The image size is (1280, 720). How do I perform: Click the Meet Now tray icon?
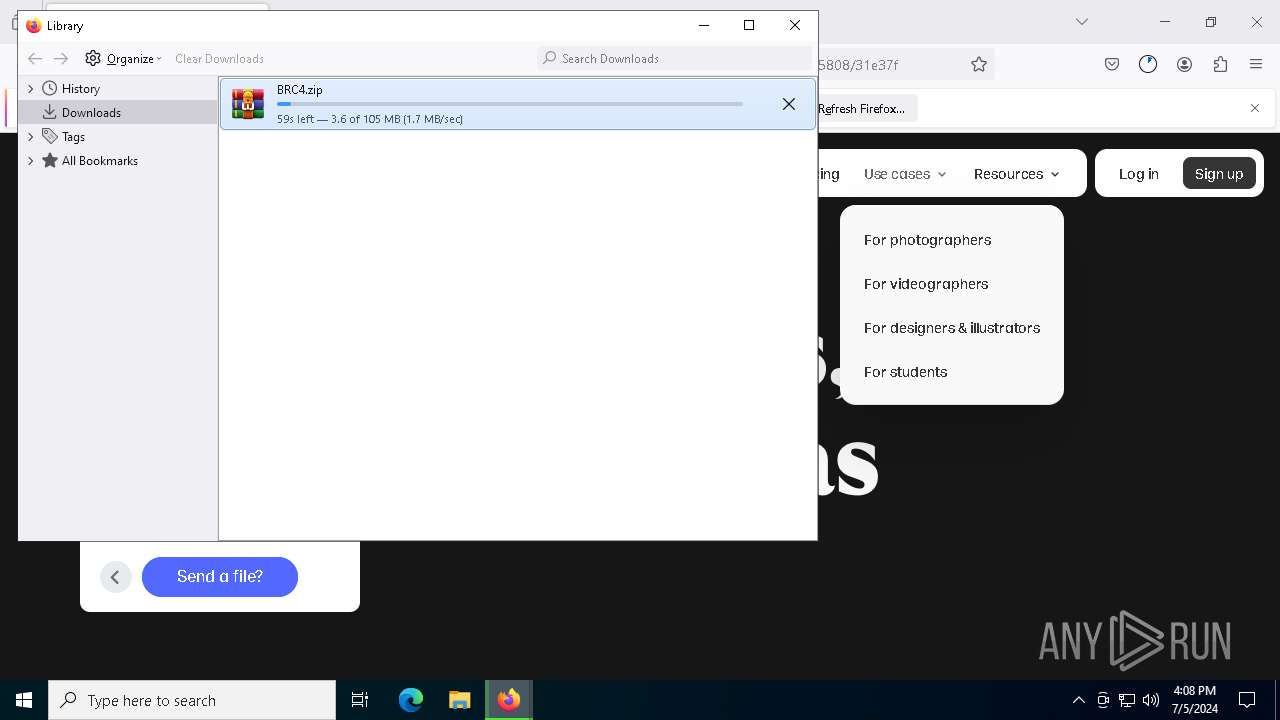coord(1103,700)
